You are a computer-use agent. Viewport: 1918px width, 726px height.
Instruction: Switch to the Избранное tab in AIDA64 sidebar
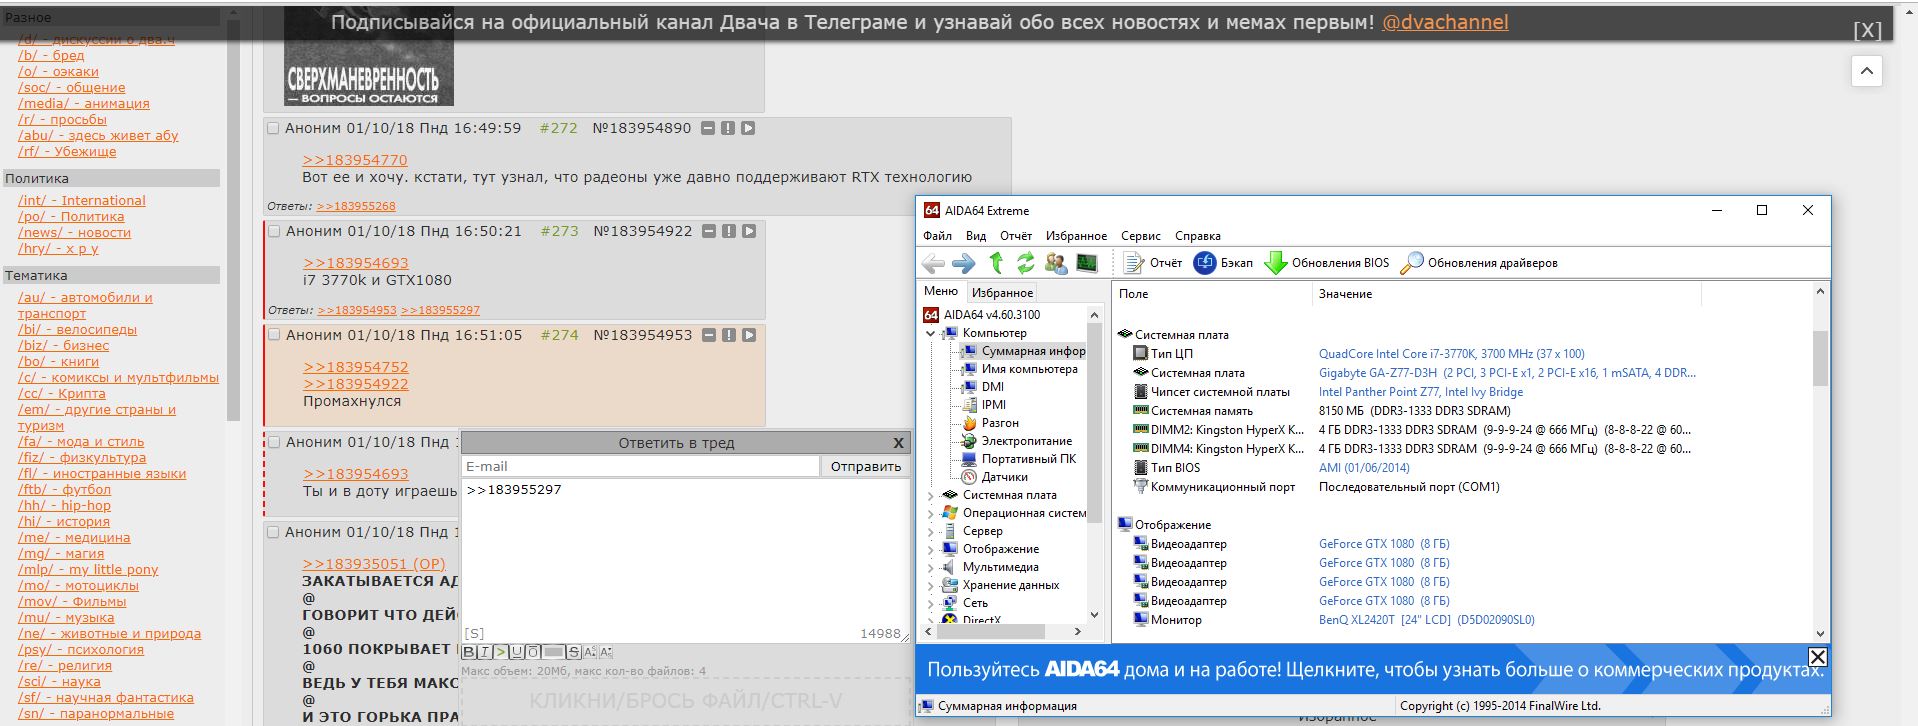coord(1002,292)
